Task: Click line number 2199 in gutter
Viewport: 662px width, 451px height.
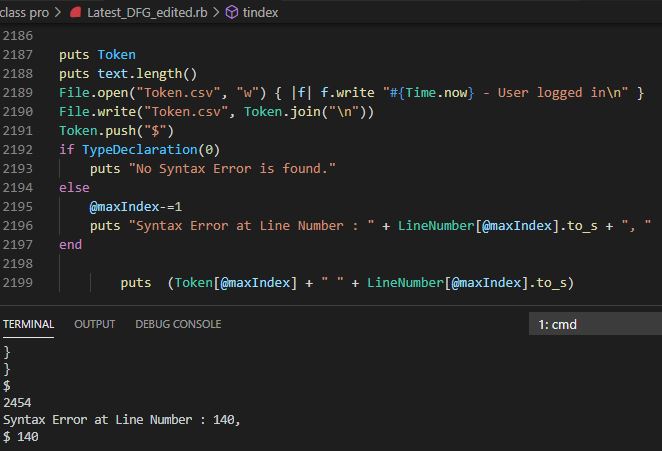Action: click(x=18, y=283)
